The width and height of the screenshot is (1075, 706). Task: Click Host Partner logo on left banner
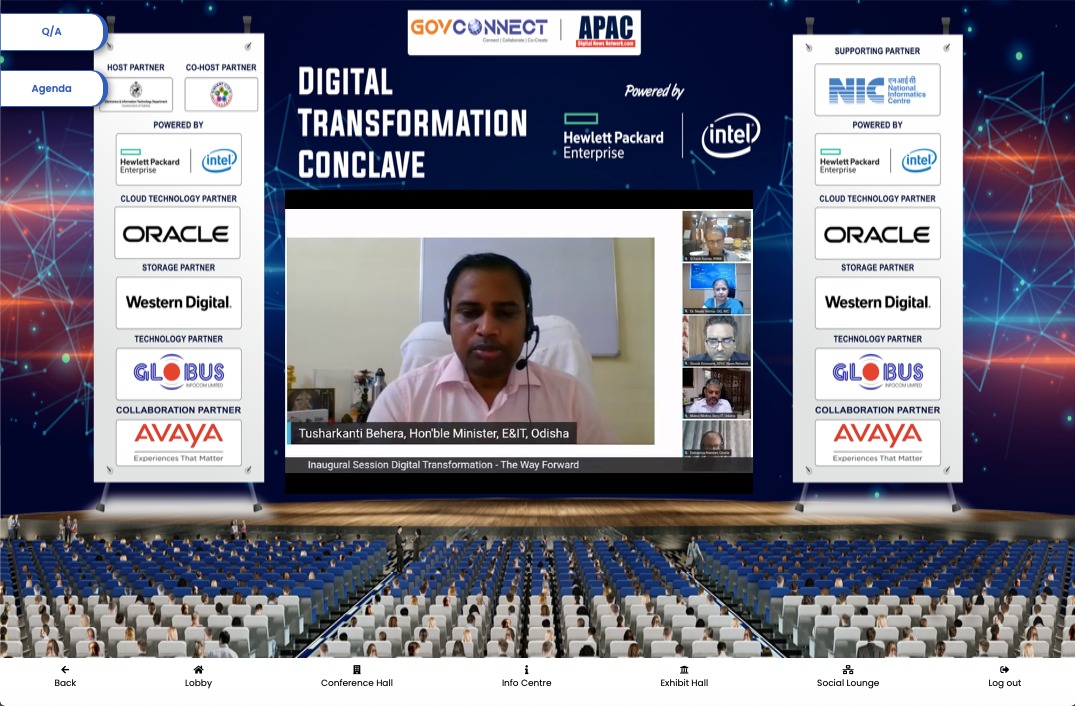click(136, 94)
